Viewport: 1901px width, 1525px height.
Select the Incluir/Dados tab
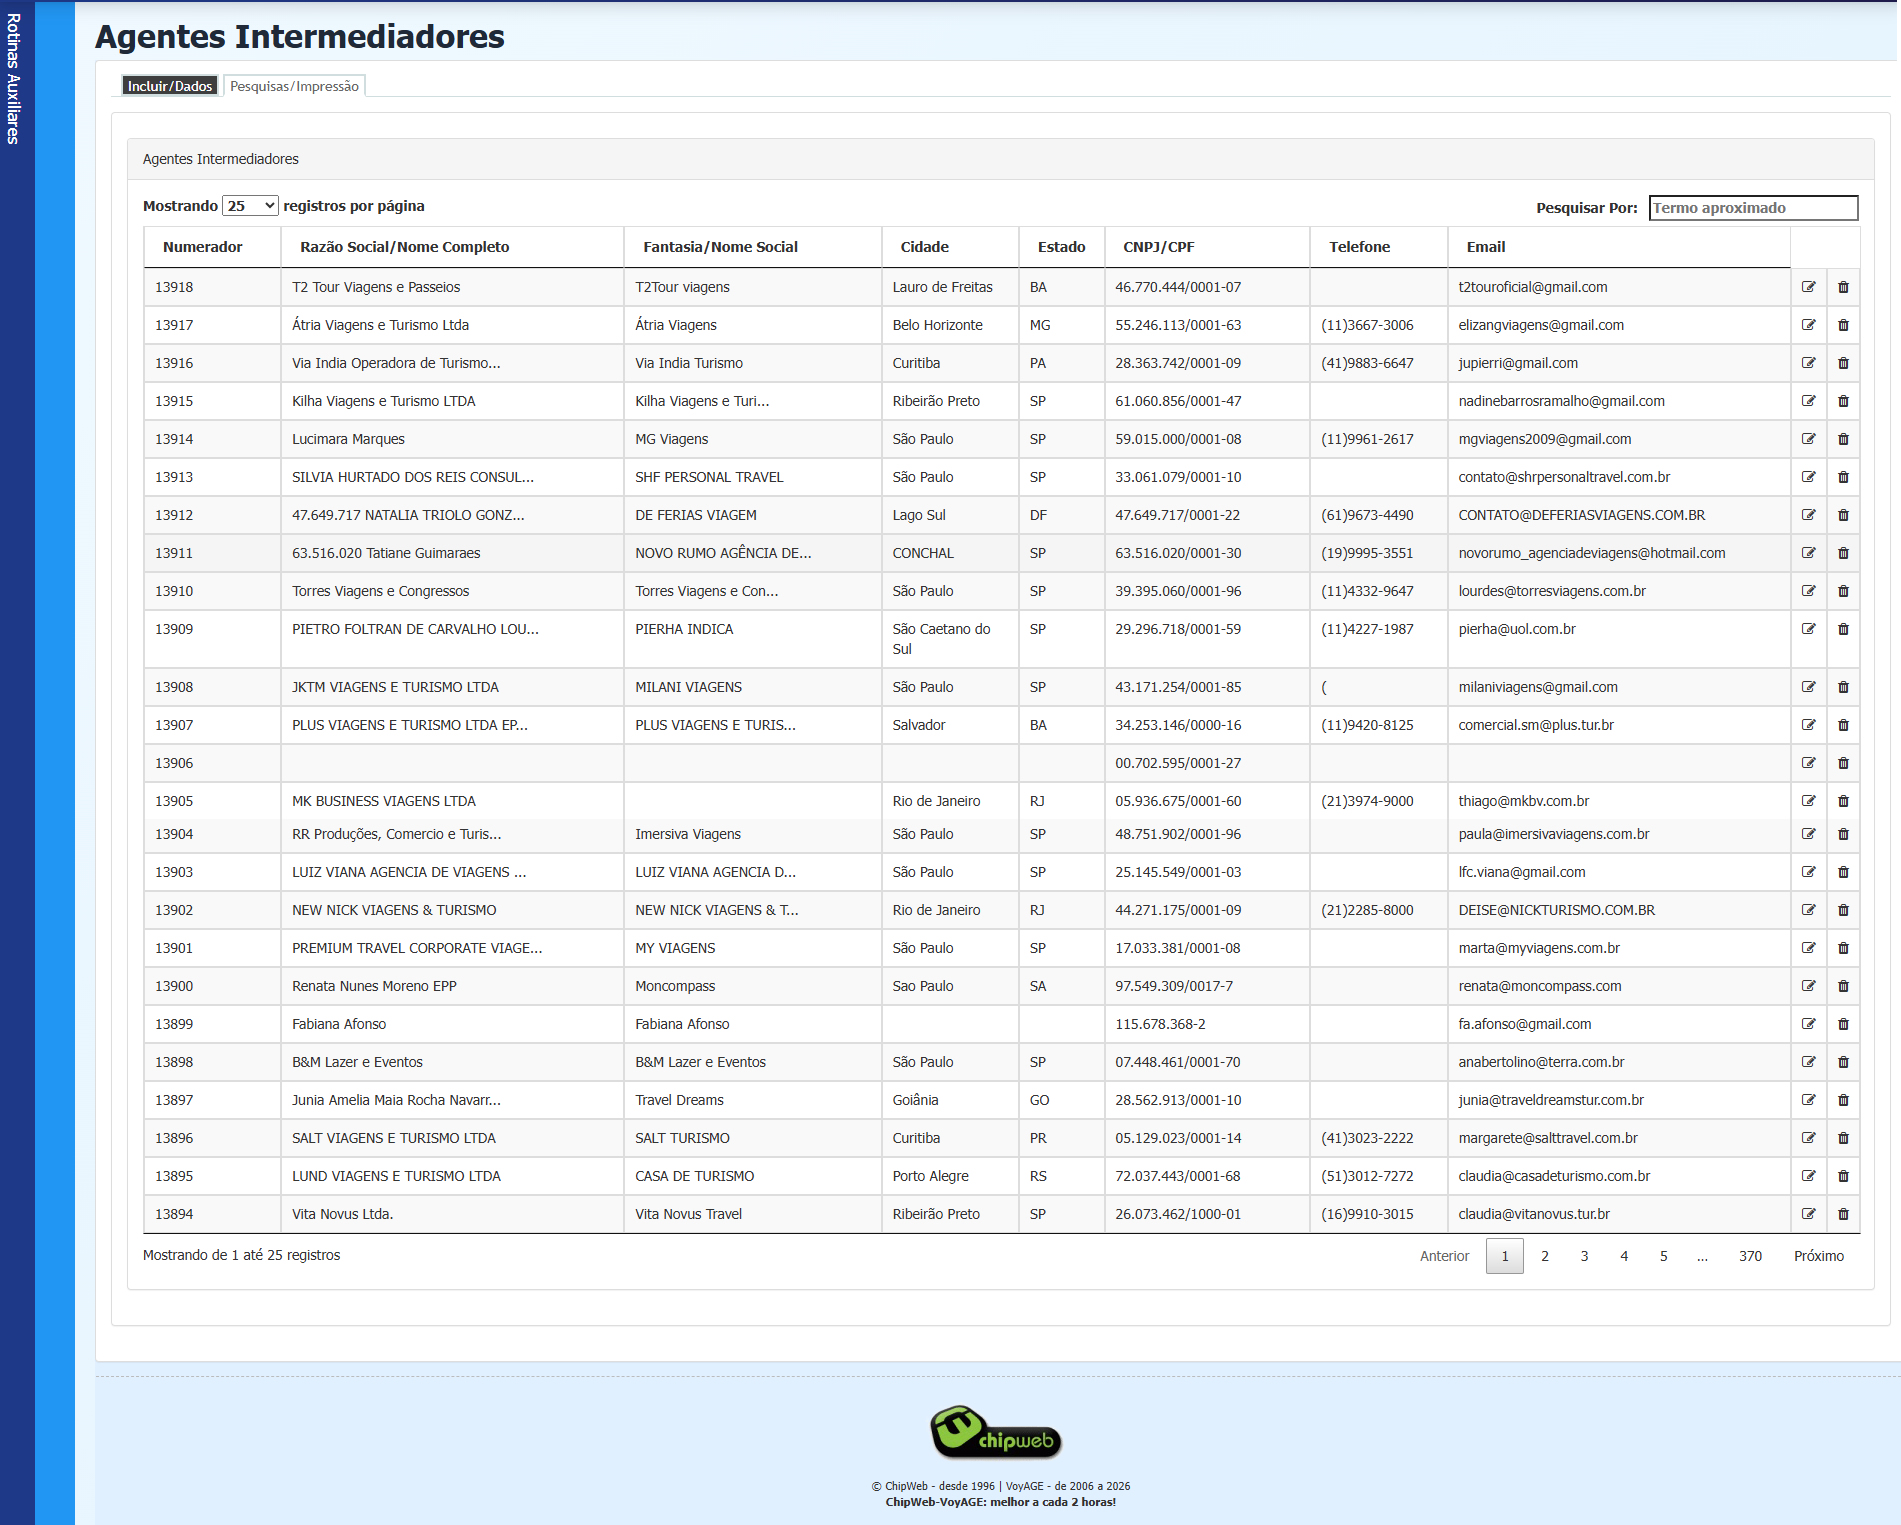170,86
